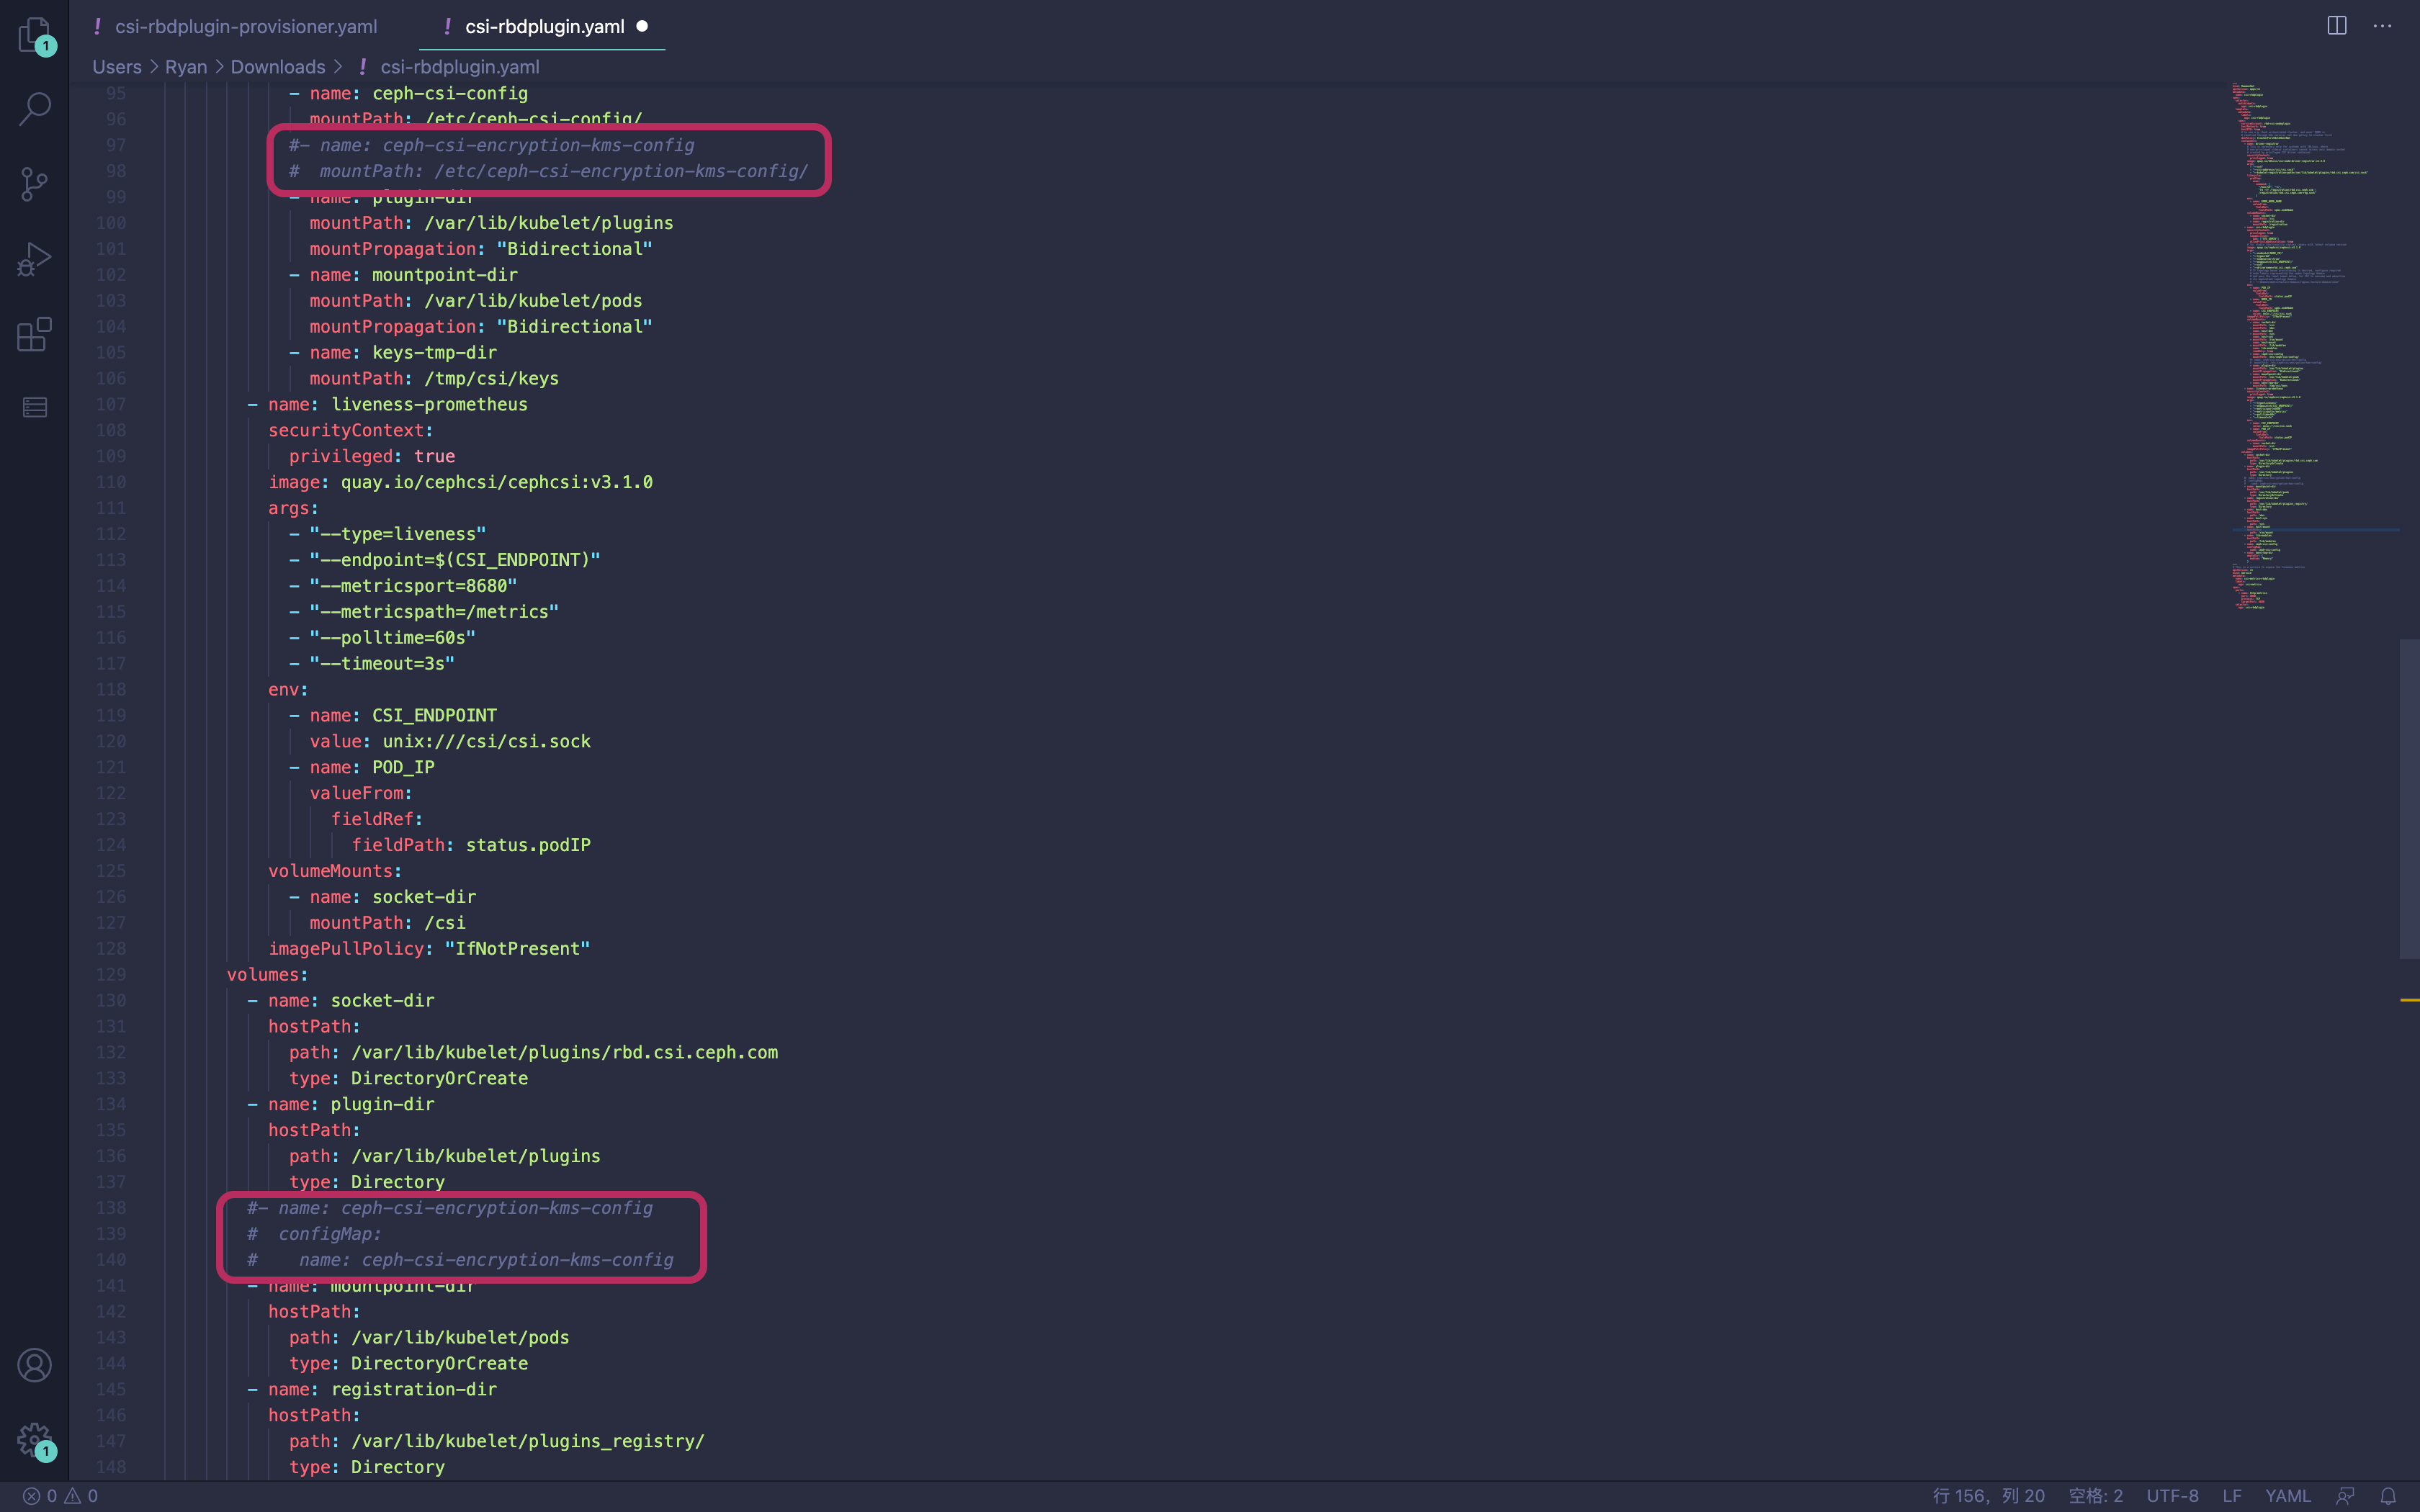Click the 'registration-dir' volume name
Viewport: 2420px width, 1512px height.
point(414,1389)
